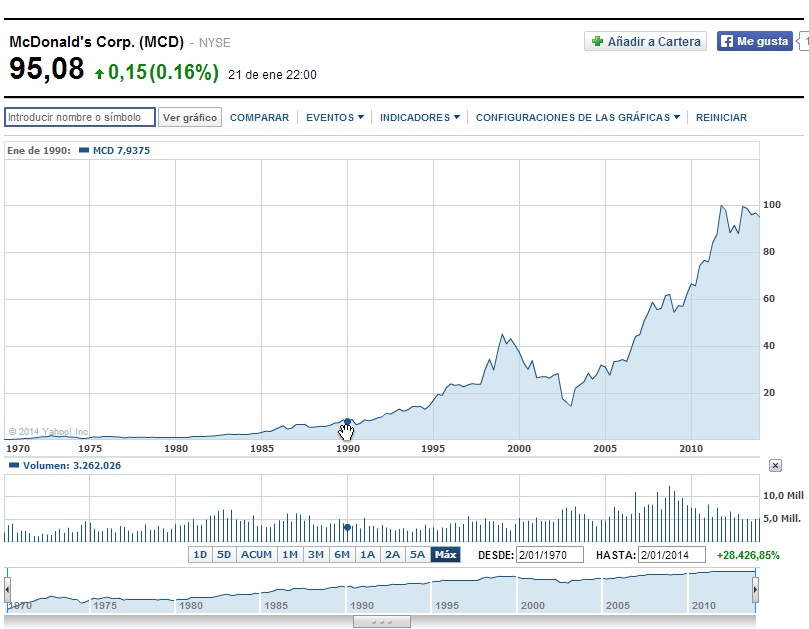Image resolution: width=809 pixels, height=629 pixels.
Task: Click the data point marker at 1990 on price chart
Action: (x=347, y=422)
